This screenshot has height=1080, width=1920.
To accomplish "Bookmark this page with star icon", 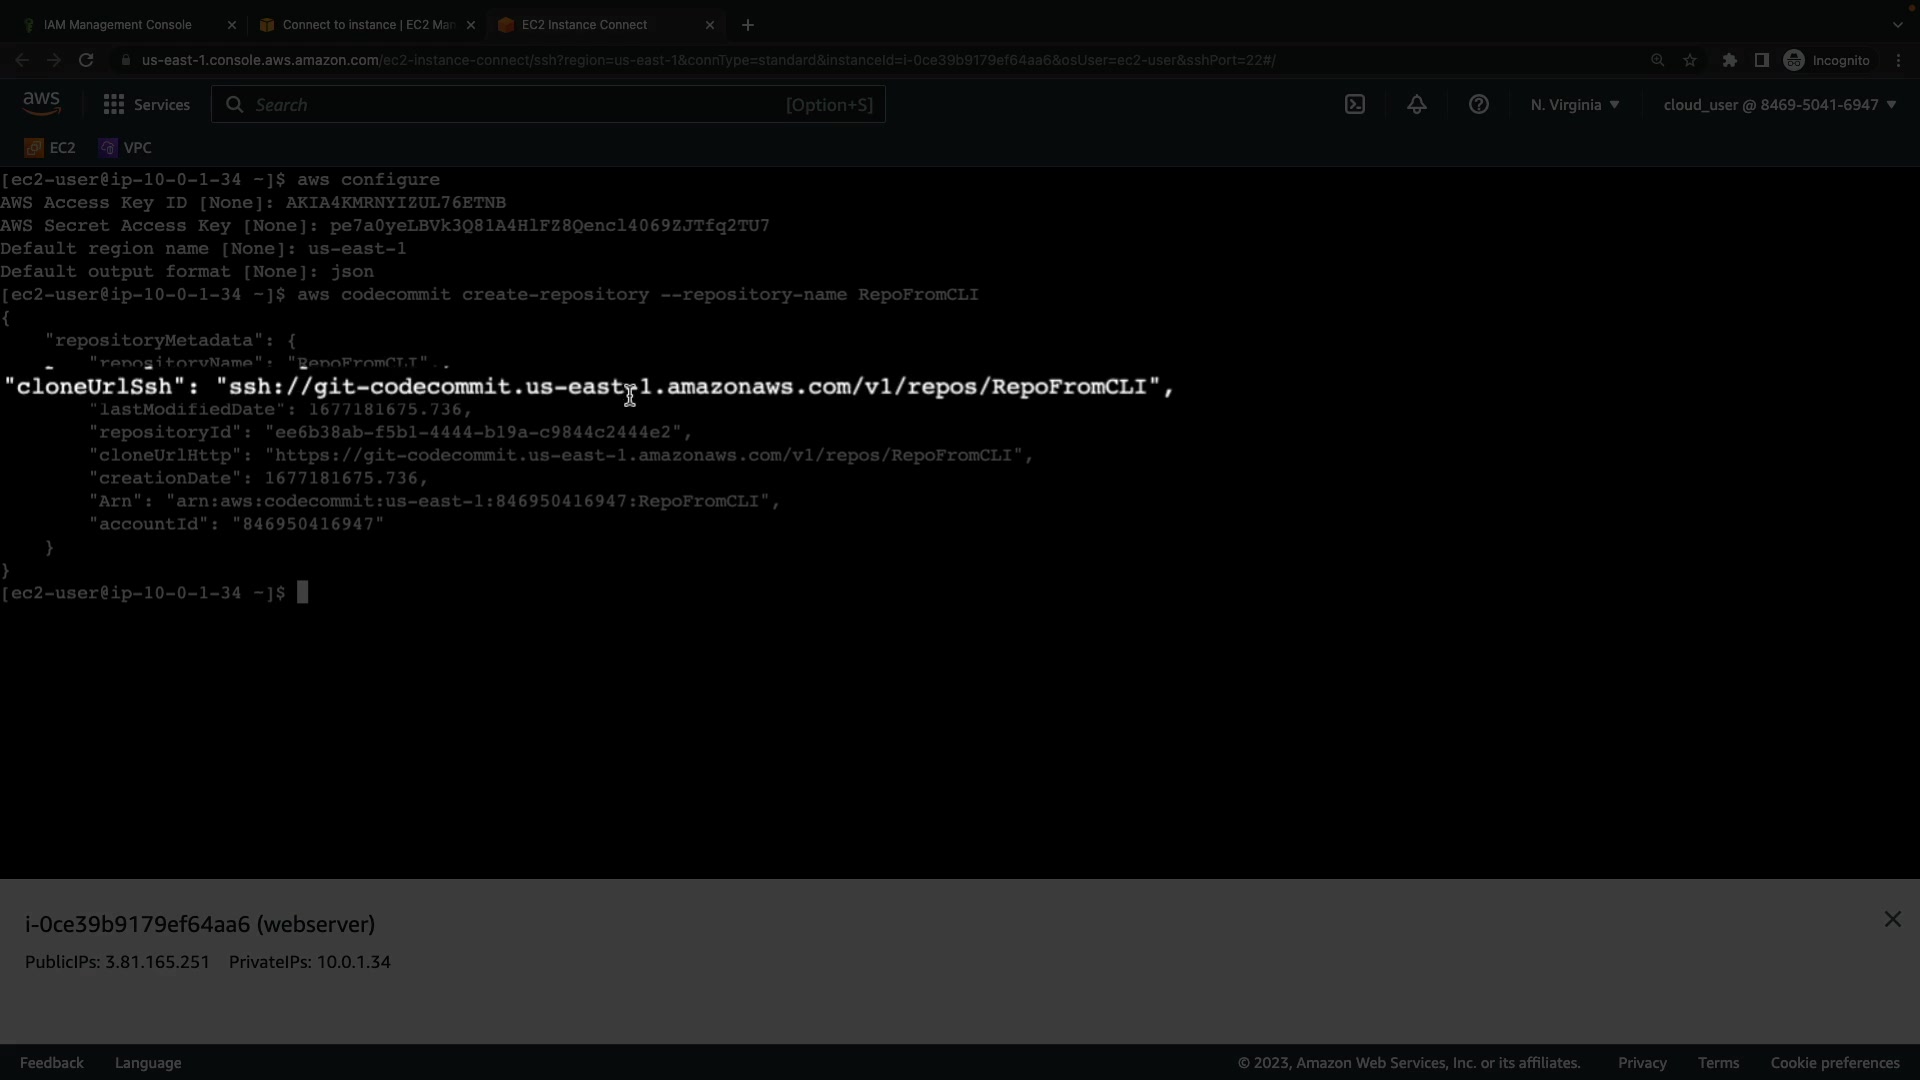I will tap(1690, 61).
